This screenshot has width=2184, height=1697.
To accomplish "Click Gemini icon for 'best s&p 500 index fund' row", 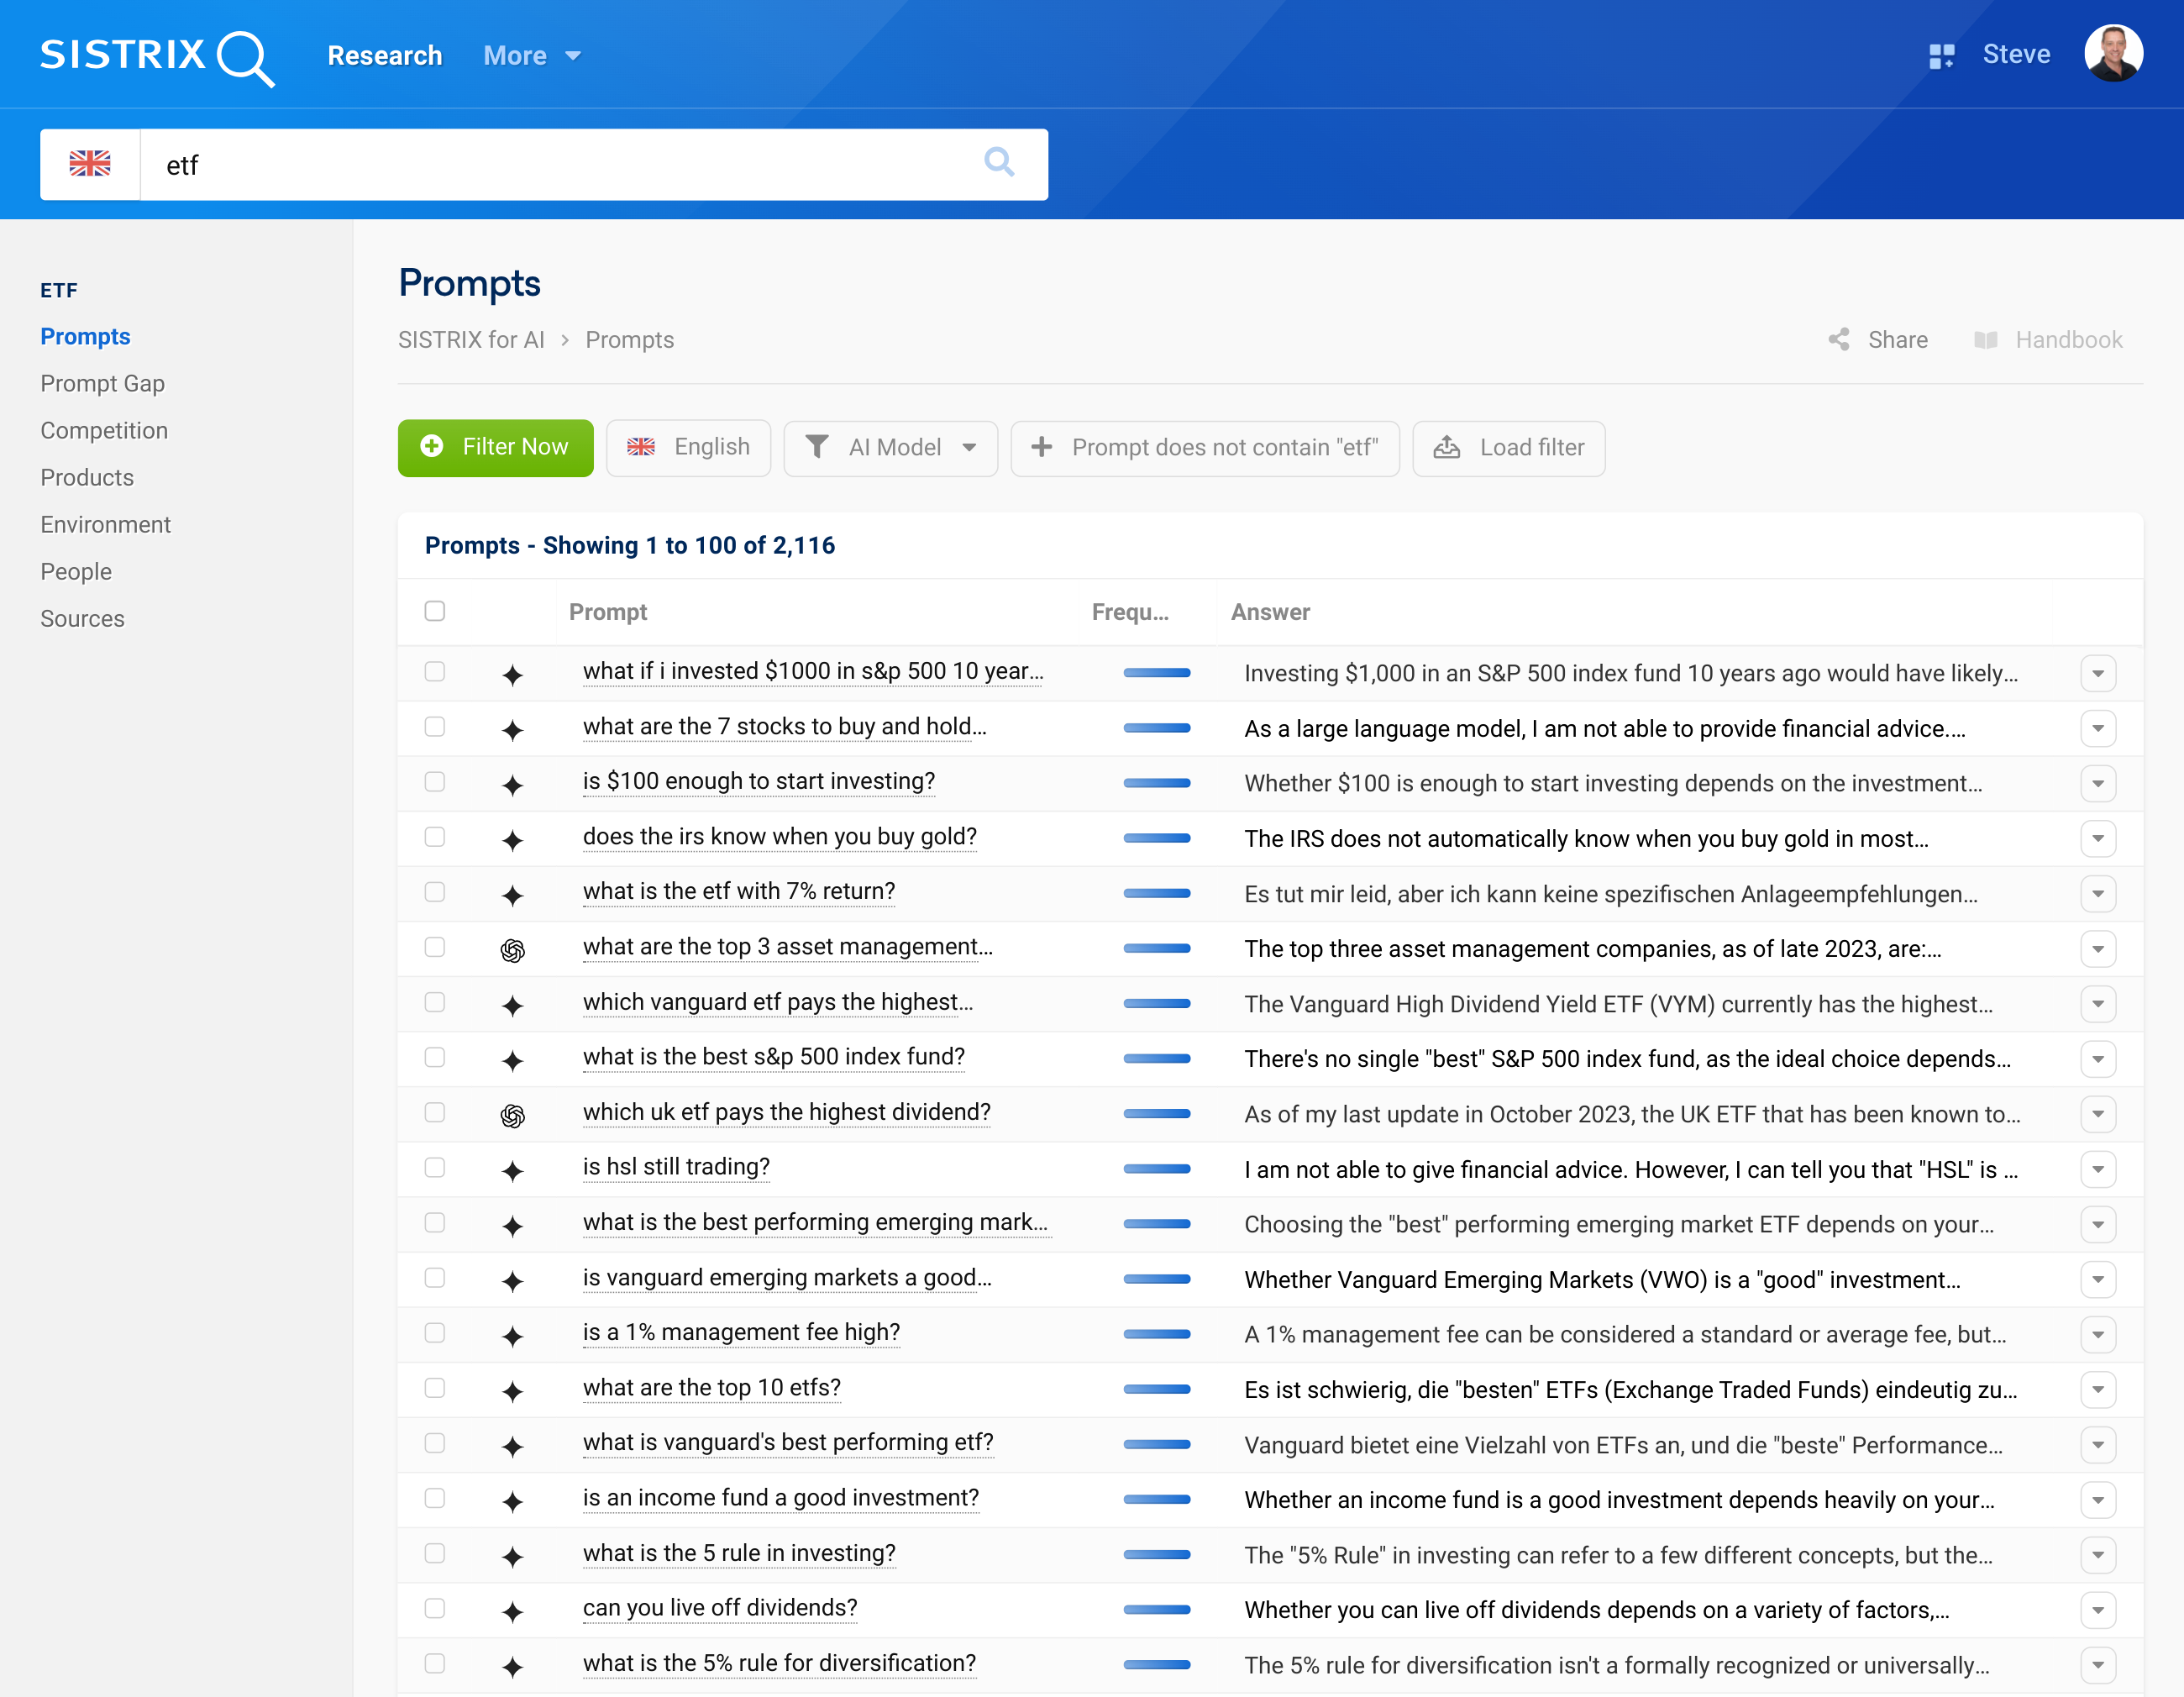I will [x=513, y=1060].
